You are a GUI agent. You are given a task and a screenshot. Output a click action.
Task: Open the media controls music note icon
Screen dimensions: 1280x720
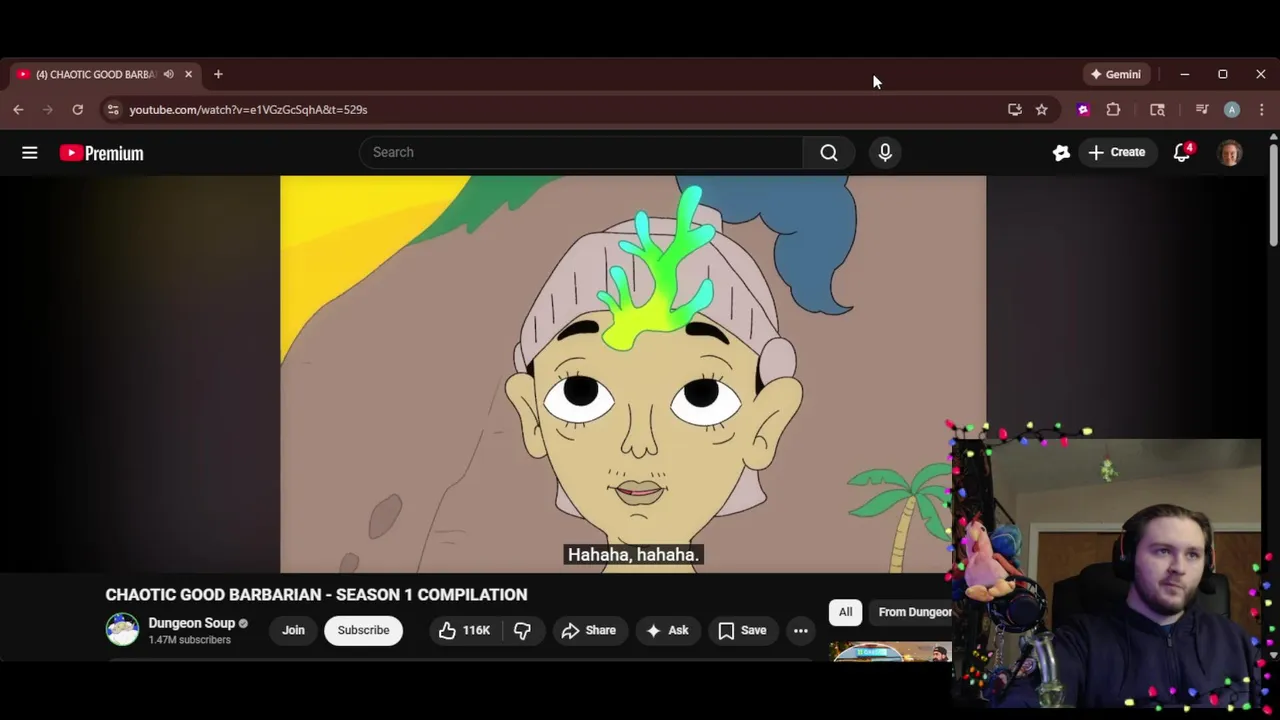coord(1202,110)
